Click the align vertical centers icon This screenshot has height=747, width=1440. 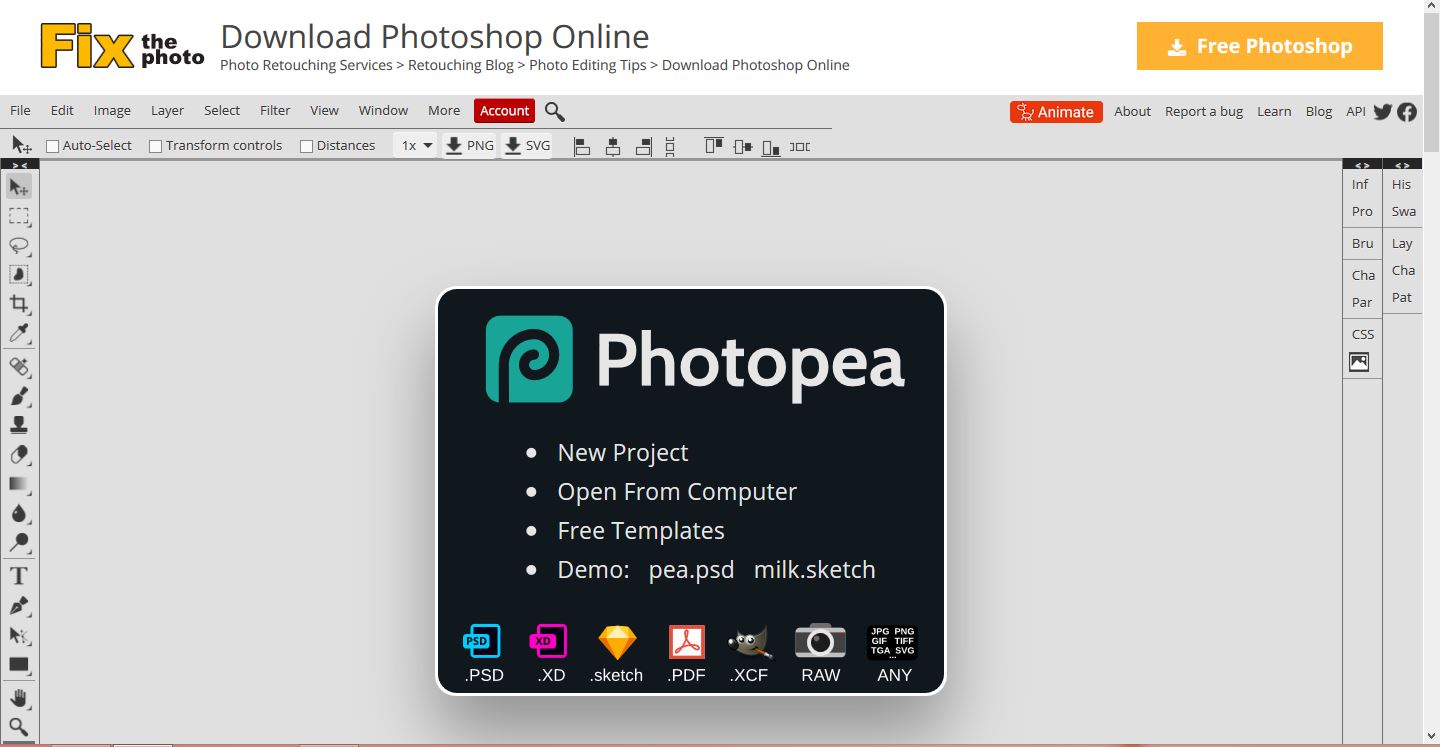point(742,146)
